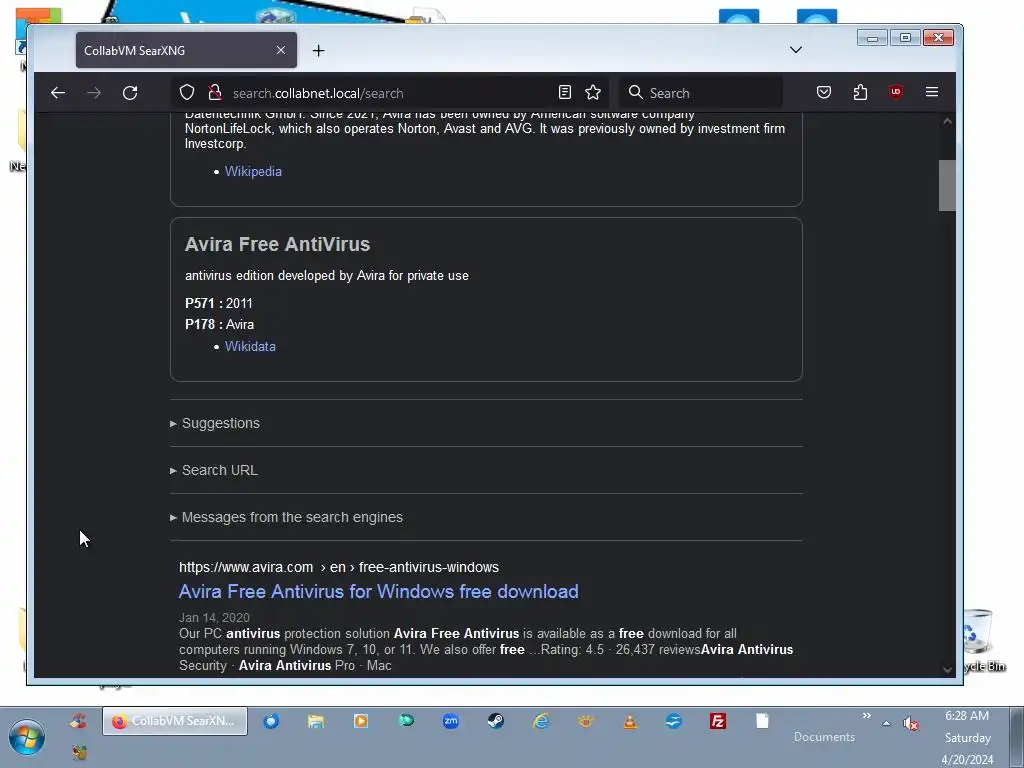Open the Firefox hamburger menu
This screenshot has width=1024, height=768.
932,93
